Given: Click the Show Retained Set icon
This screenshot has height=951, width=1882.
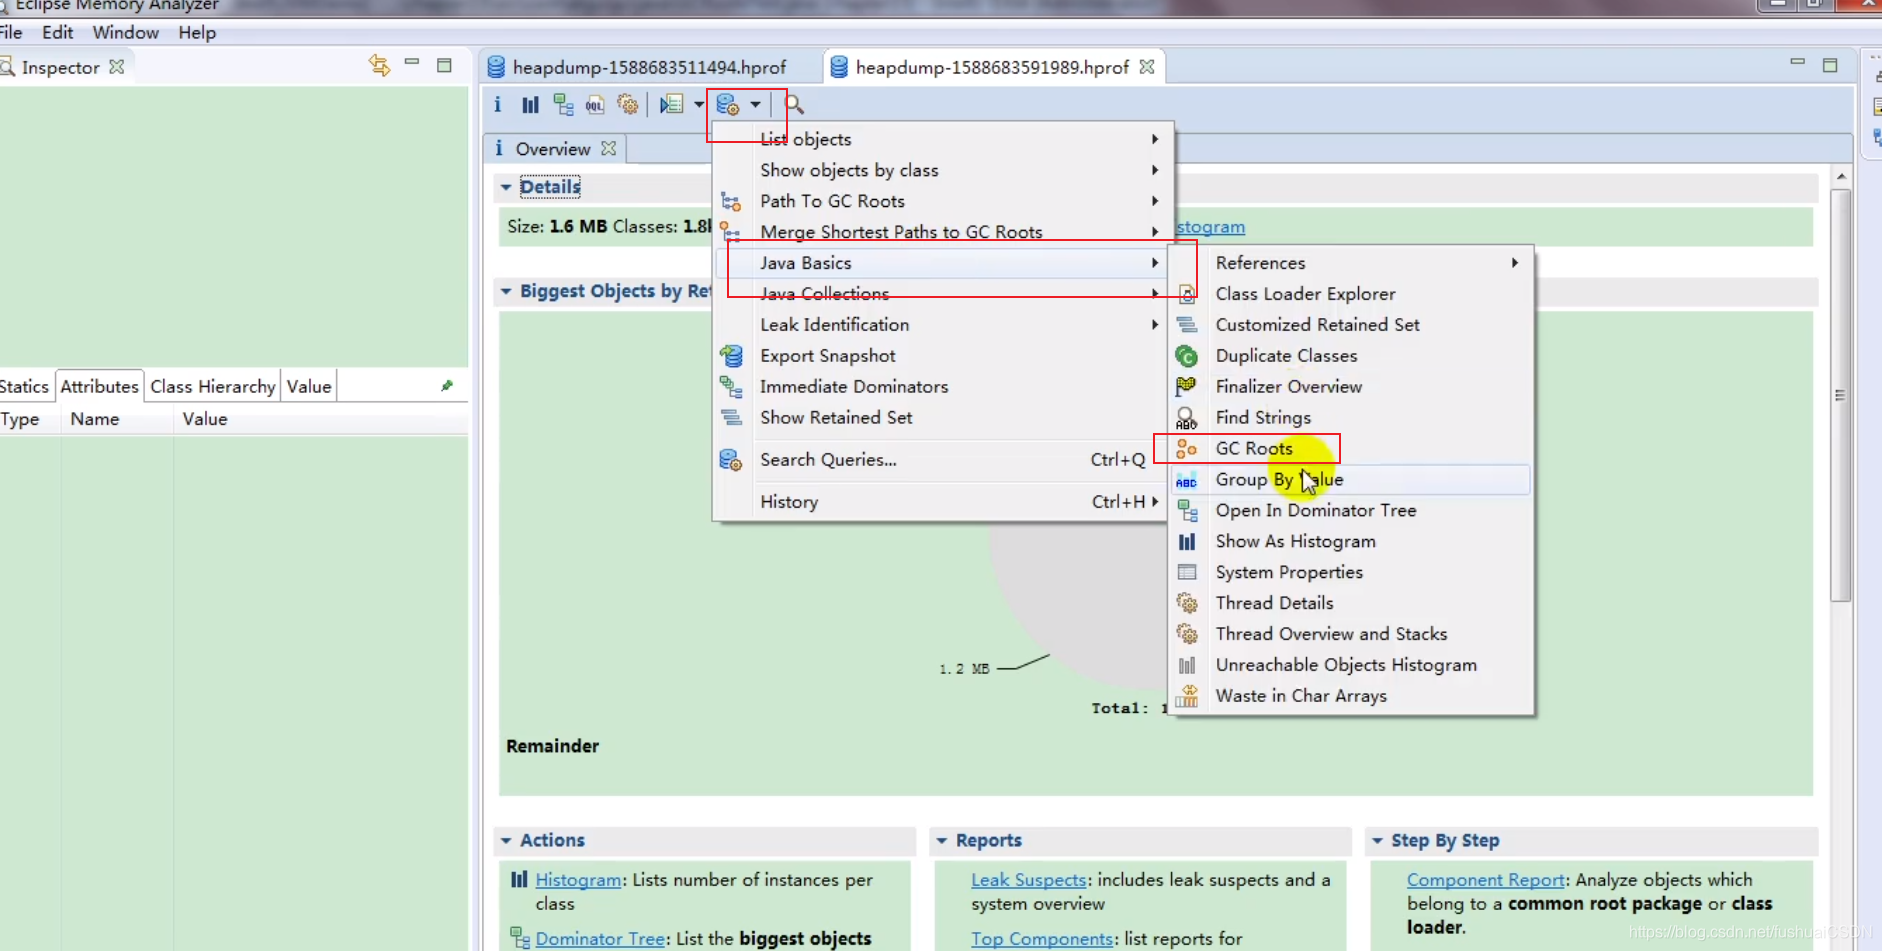Looking at the screenshot, I should (732, 418).
